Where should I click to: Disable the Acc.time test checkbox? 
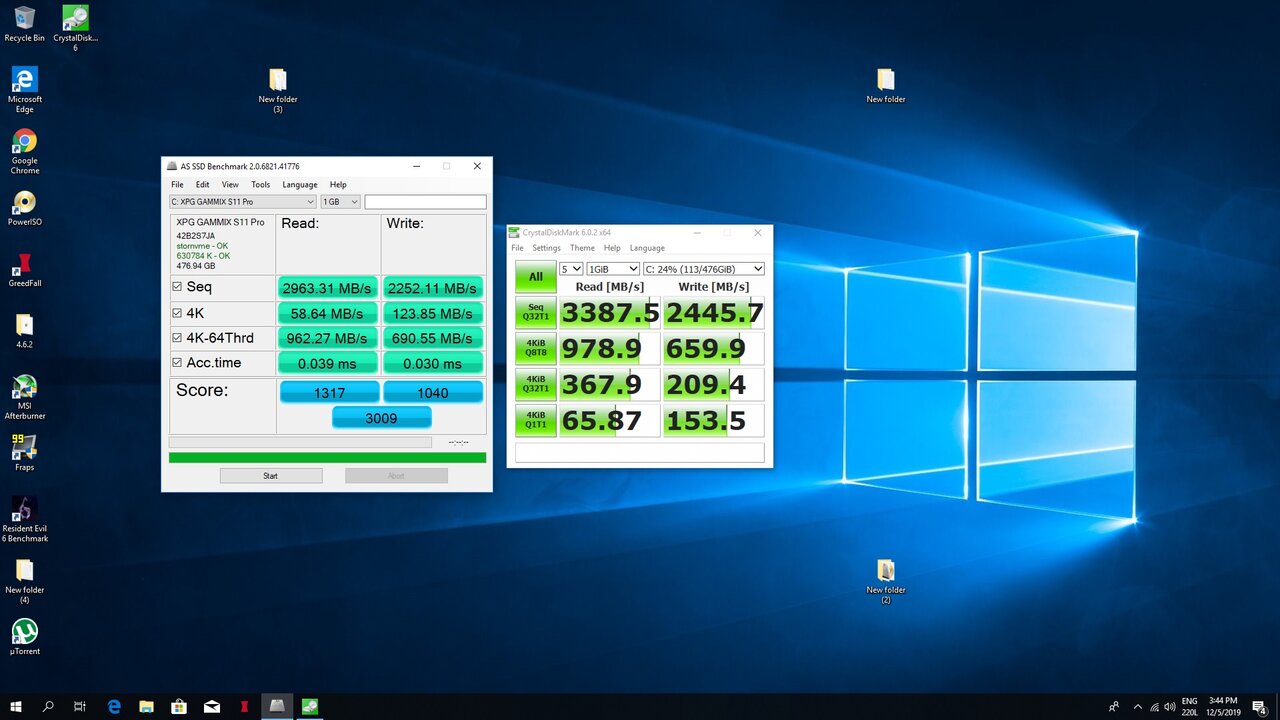pos(177,363)
